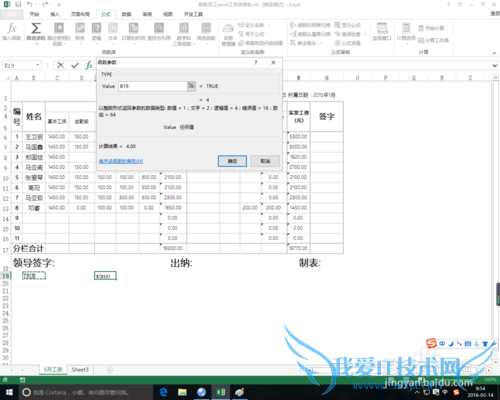Screen dimensions: 500x400
Task: Open Microsoft Edge from the taskbar
Action: coord(163,392)
